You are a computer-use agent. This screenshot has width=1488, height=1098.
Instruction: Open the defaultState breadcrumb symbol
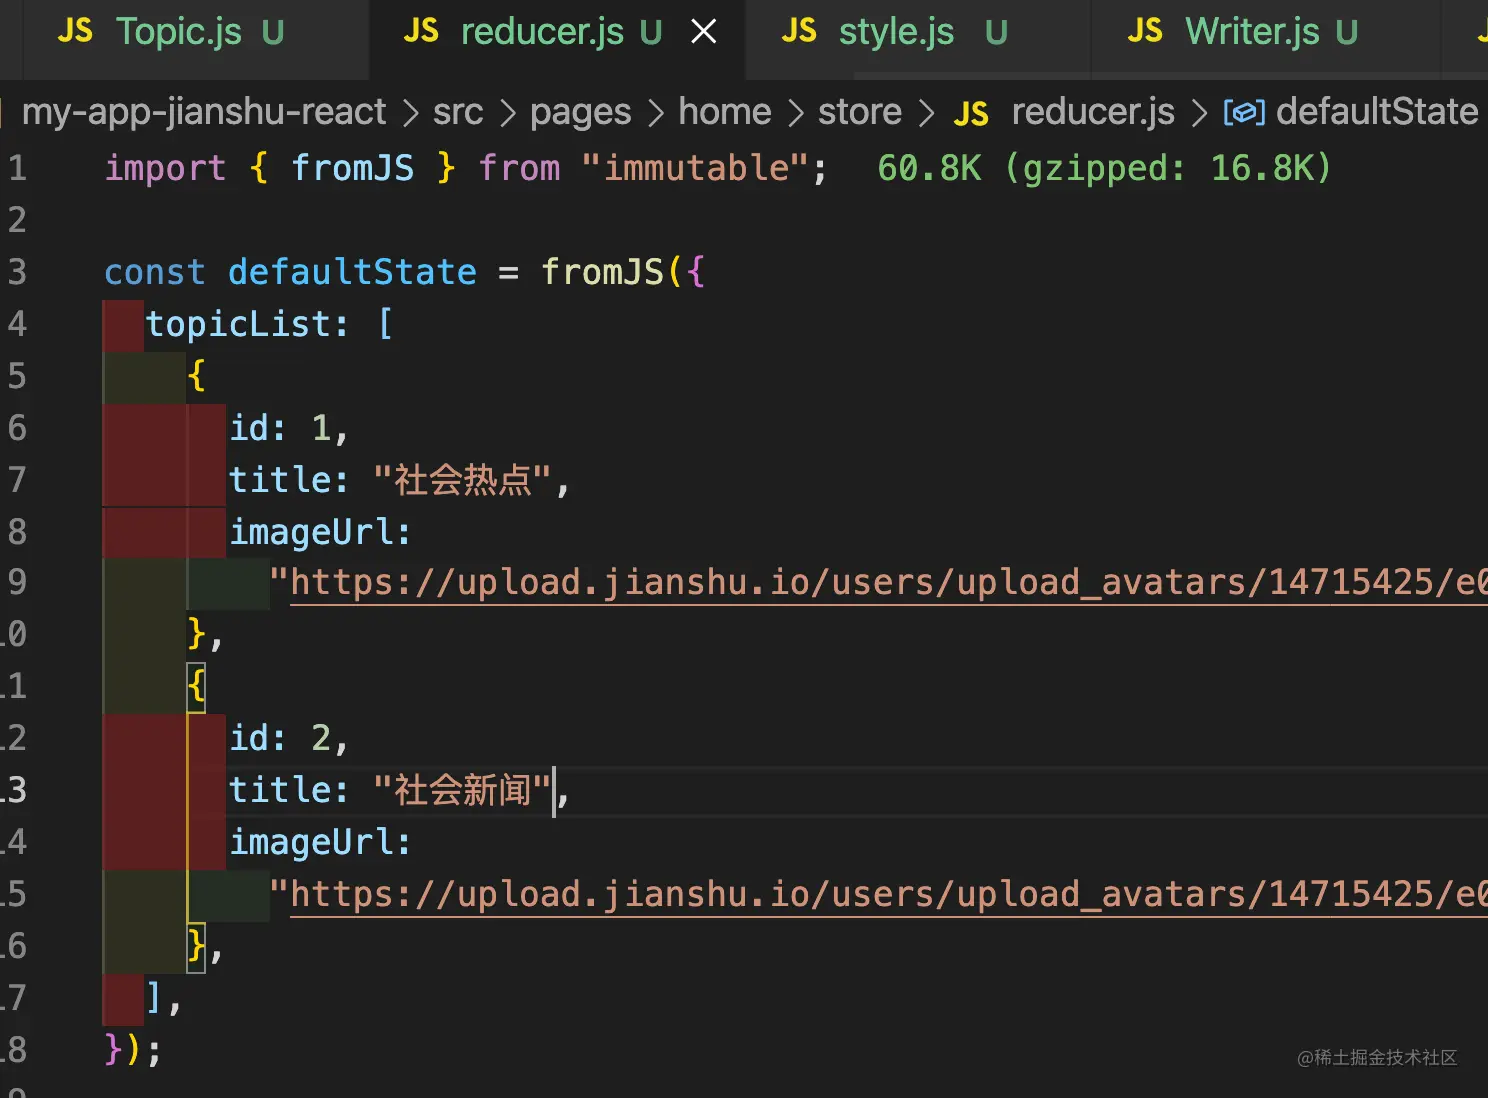(1377, 111)
